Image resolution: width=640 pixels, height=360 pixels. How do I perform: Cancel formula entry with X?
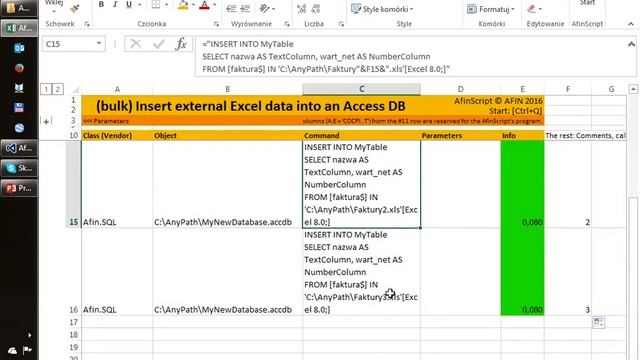pos(136,44)
